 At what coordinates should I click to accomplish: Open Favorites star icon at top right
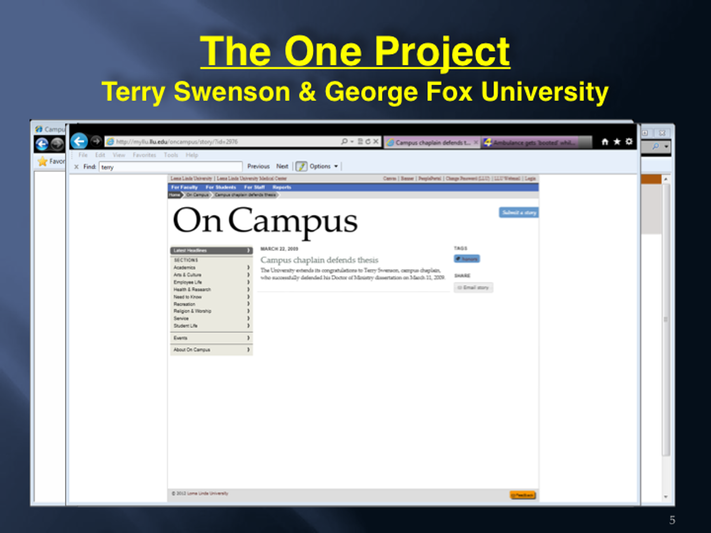617,142
